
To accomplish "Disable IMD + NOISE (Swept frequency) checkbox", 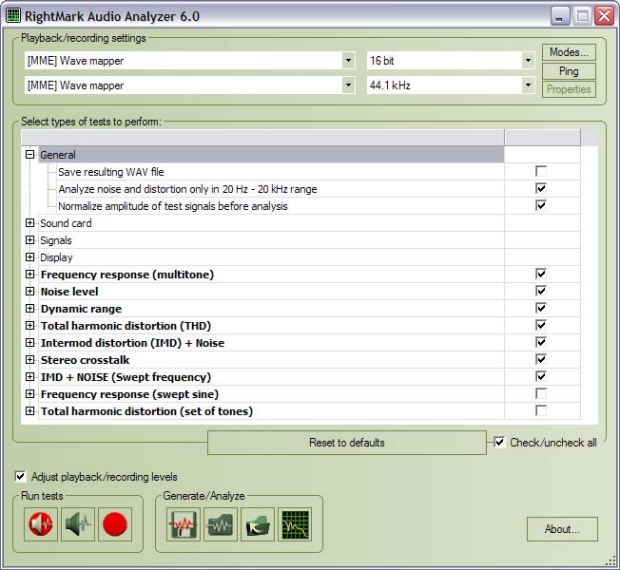I will pos(541,376).
